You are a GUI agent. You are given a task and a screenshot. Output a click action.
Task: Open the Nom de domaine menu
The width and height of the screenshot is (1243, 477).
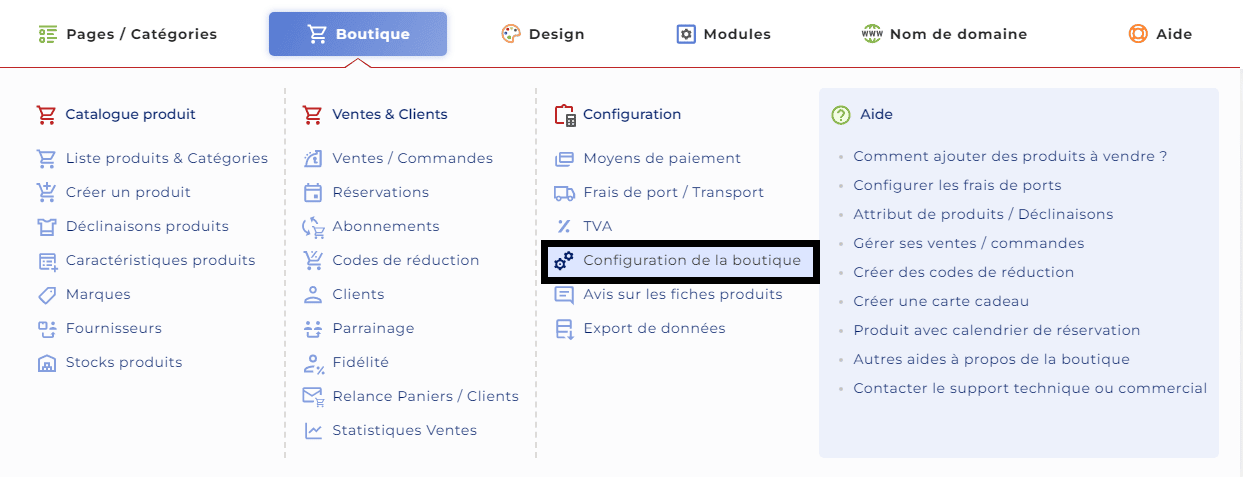coord(944,34)
